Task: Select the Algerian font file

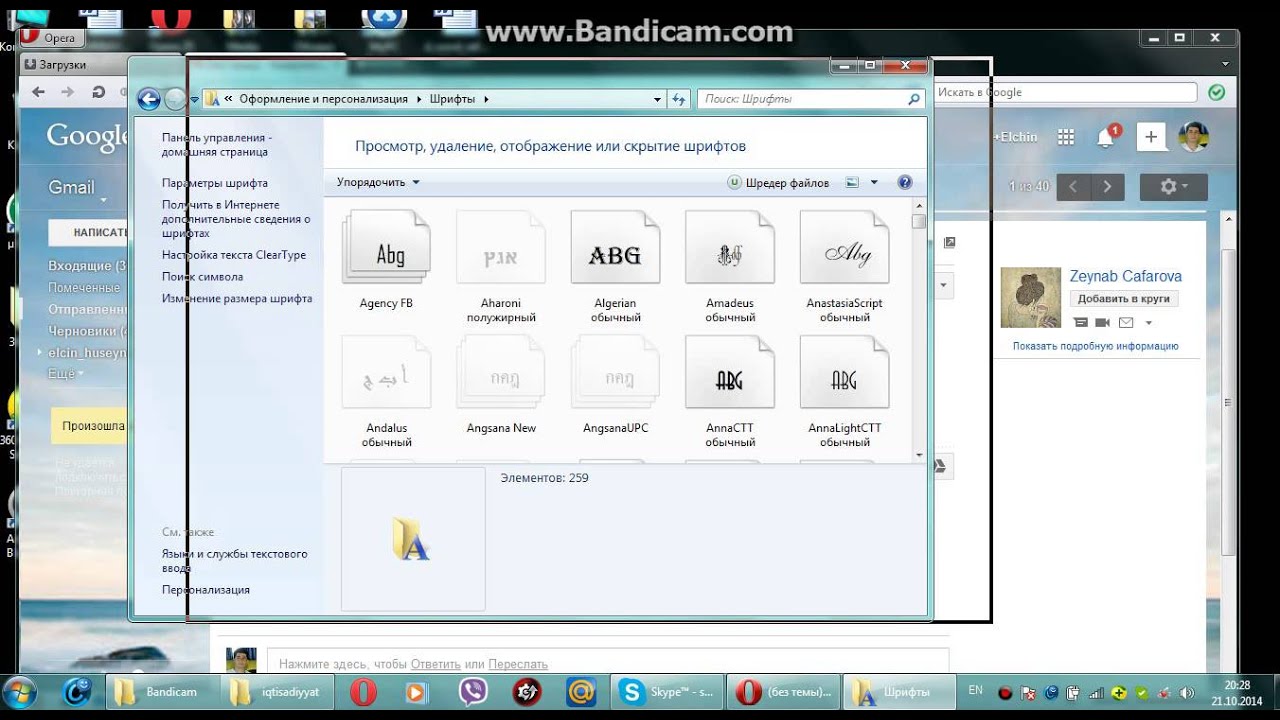Action: pos(615,266)
